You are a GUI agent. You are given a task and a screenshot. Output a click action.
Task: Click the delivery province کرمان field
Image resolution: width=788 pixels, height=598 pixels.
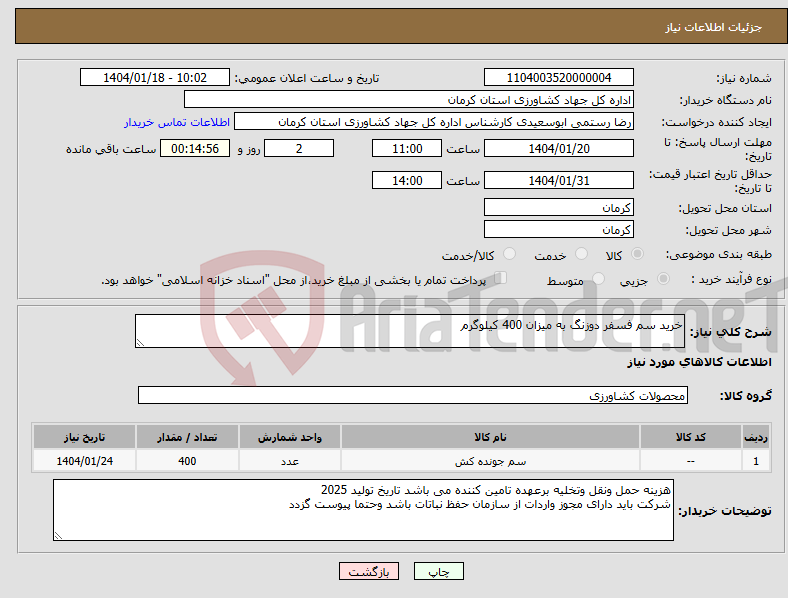pyautogui.click(x=558, y=207)
